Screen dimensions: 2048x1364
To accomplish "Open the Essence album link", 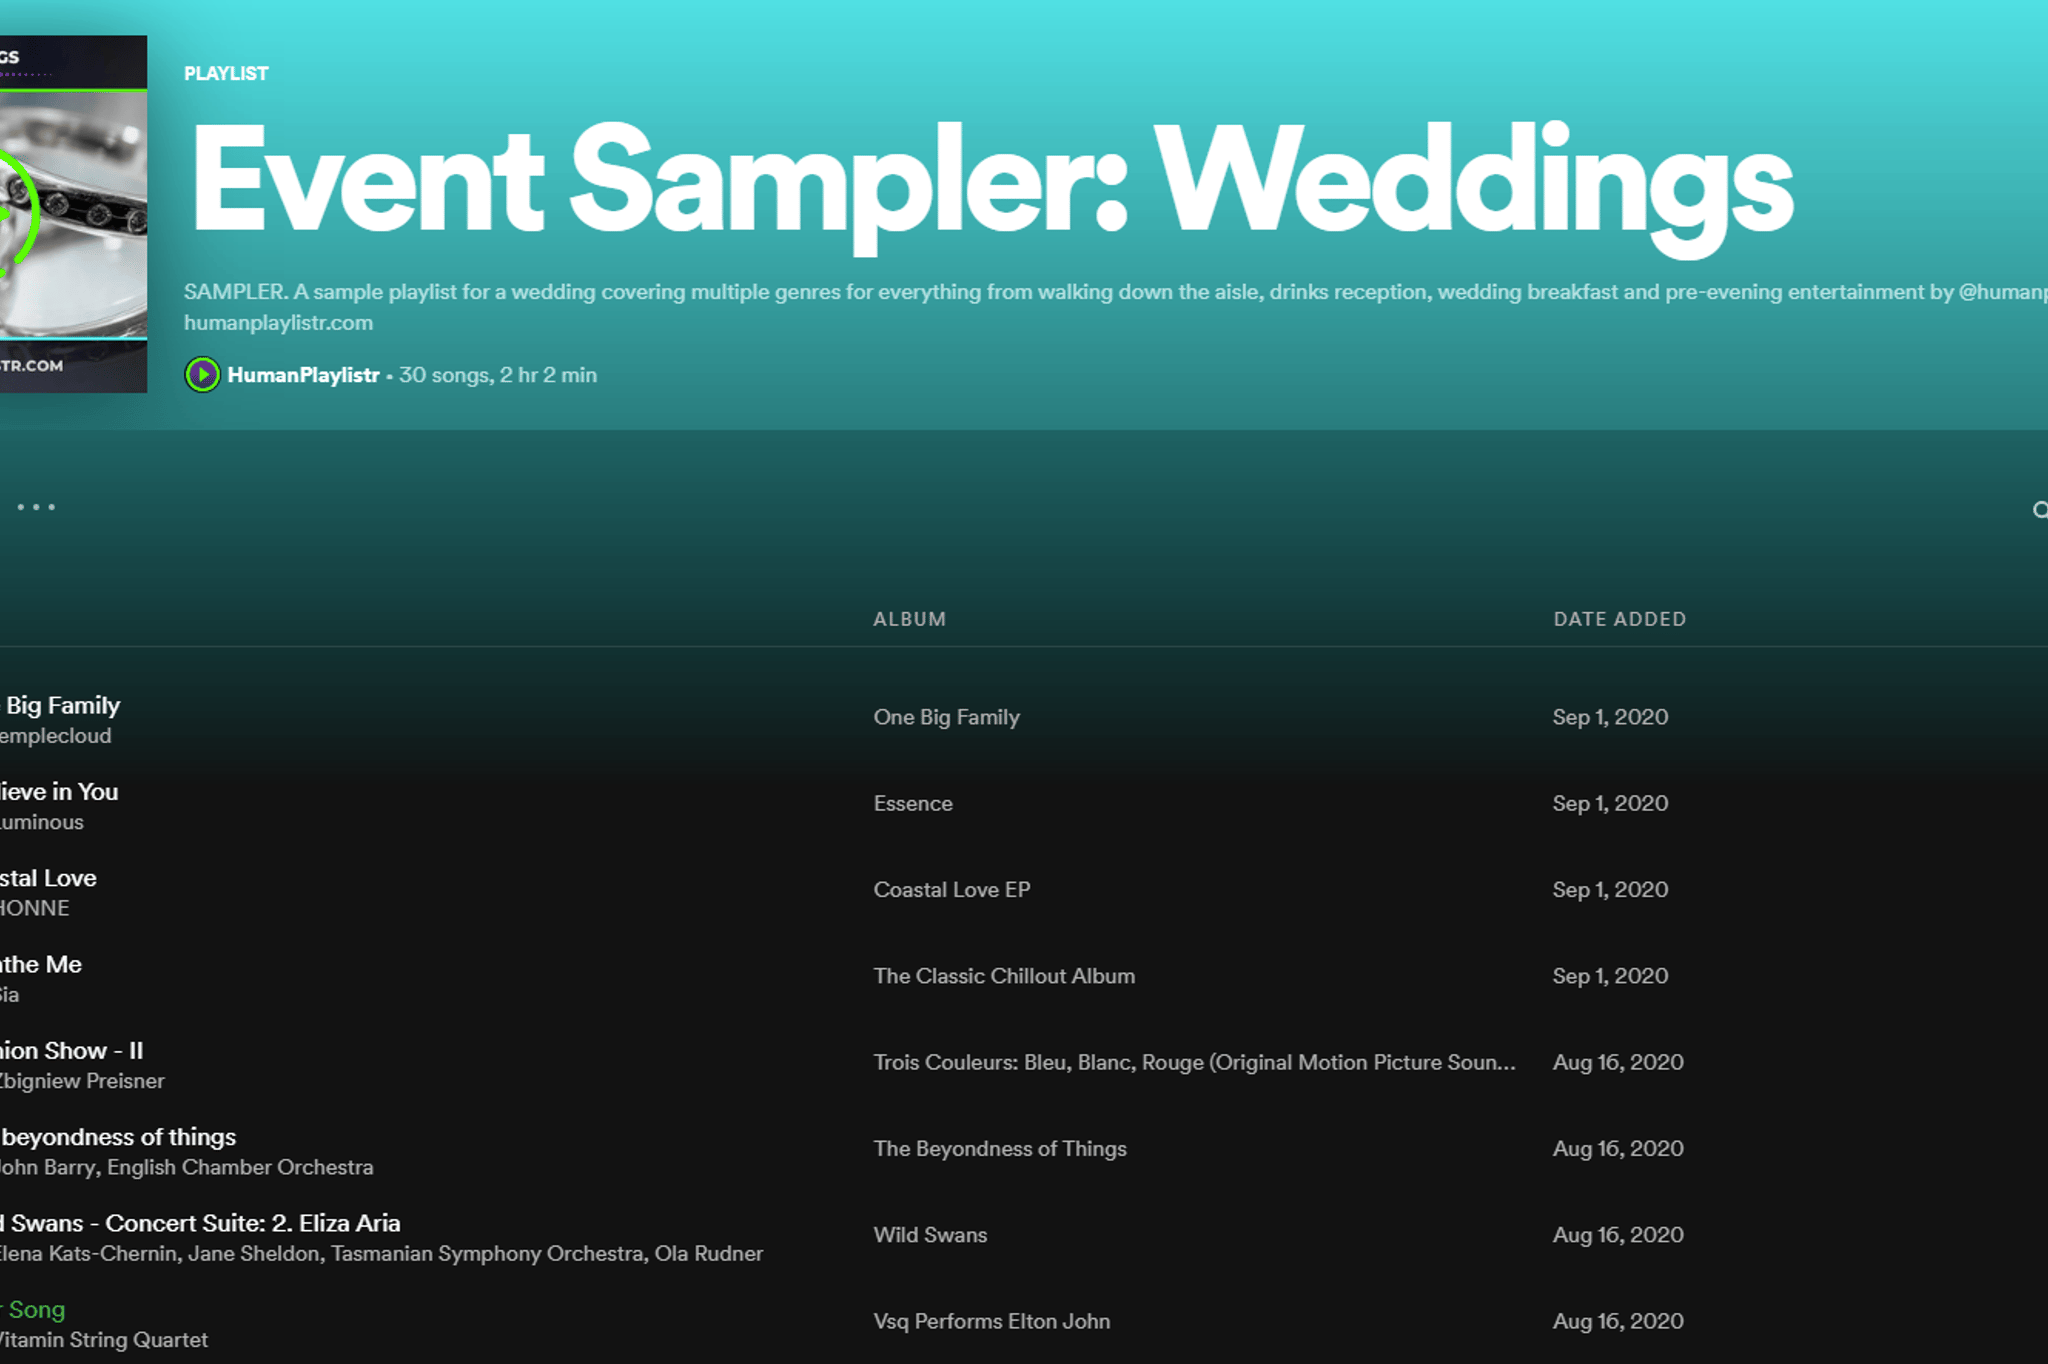I will [913, 803].
